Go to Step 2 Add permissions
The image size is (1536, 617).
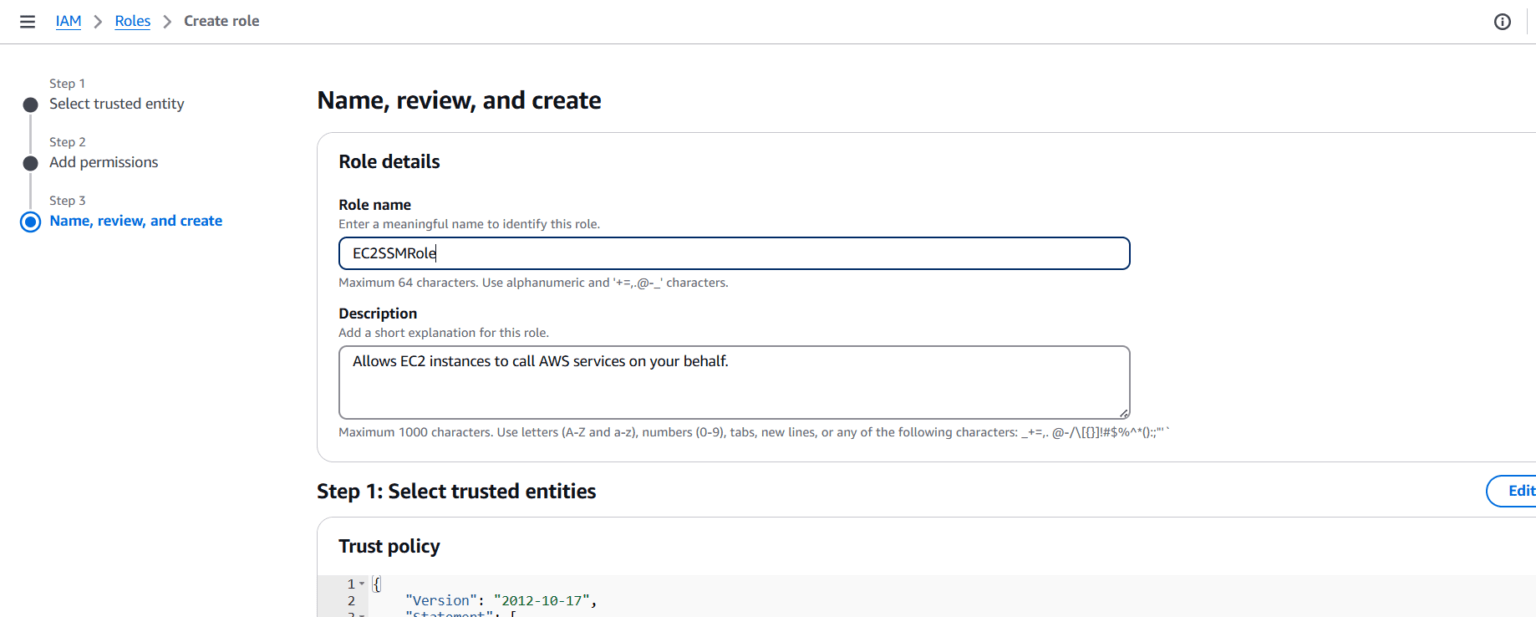click(104, 162)
